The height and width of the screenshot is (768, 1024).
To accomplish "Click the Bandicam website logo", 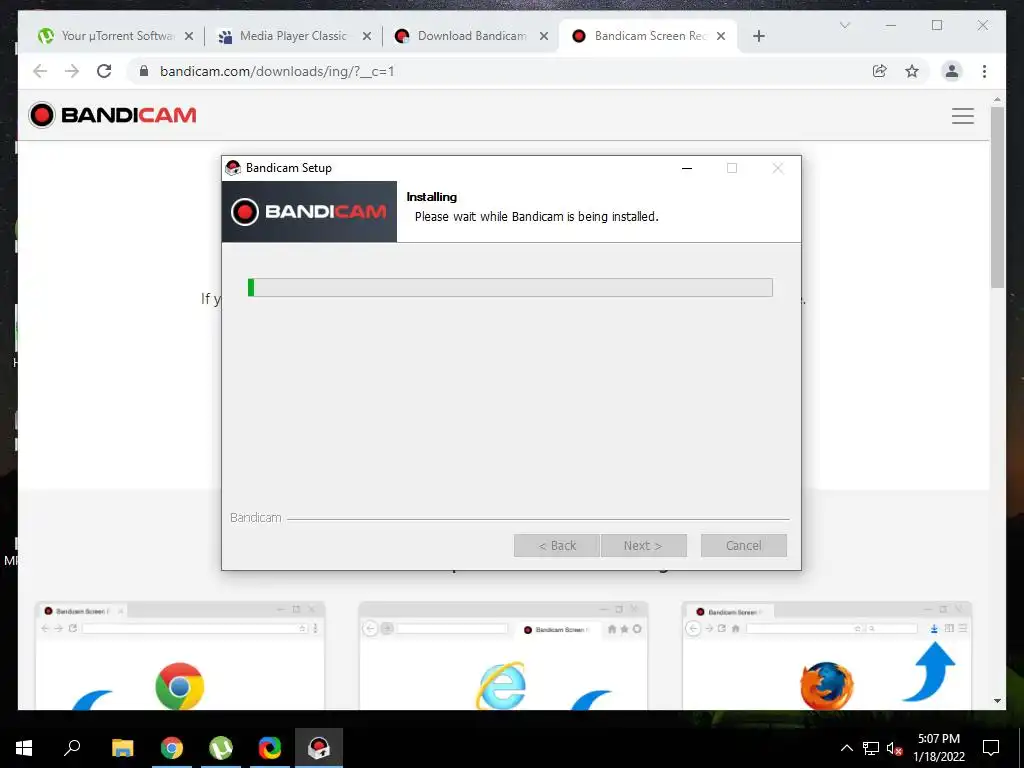I will coord(112,115).
